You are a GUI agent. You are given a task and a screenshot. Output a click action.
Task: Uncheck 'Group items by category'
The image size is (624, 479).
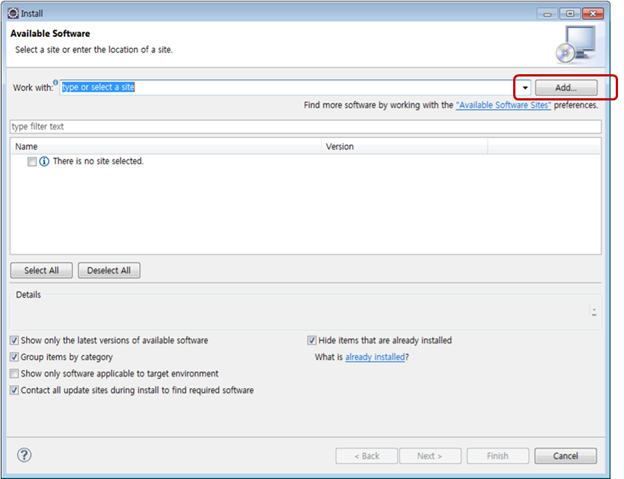coord(14,357)
